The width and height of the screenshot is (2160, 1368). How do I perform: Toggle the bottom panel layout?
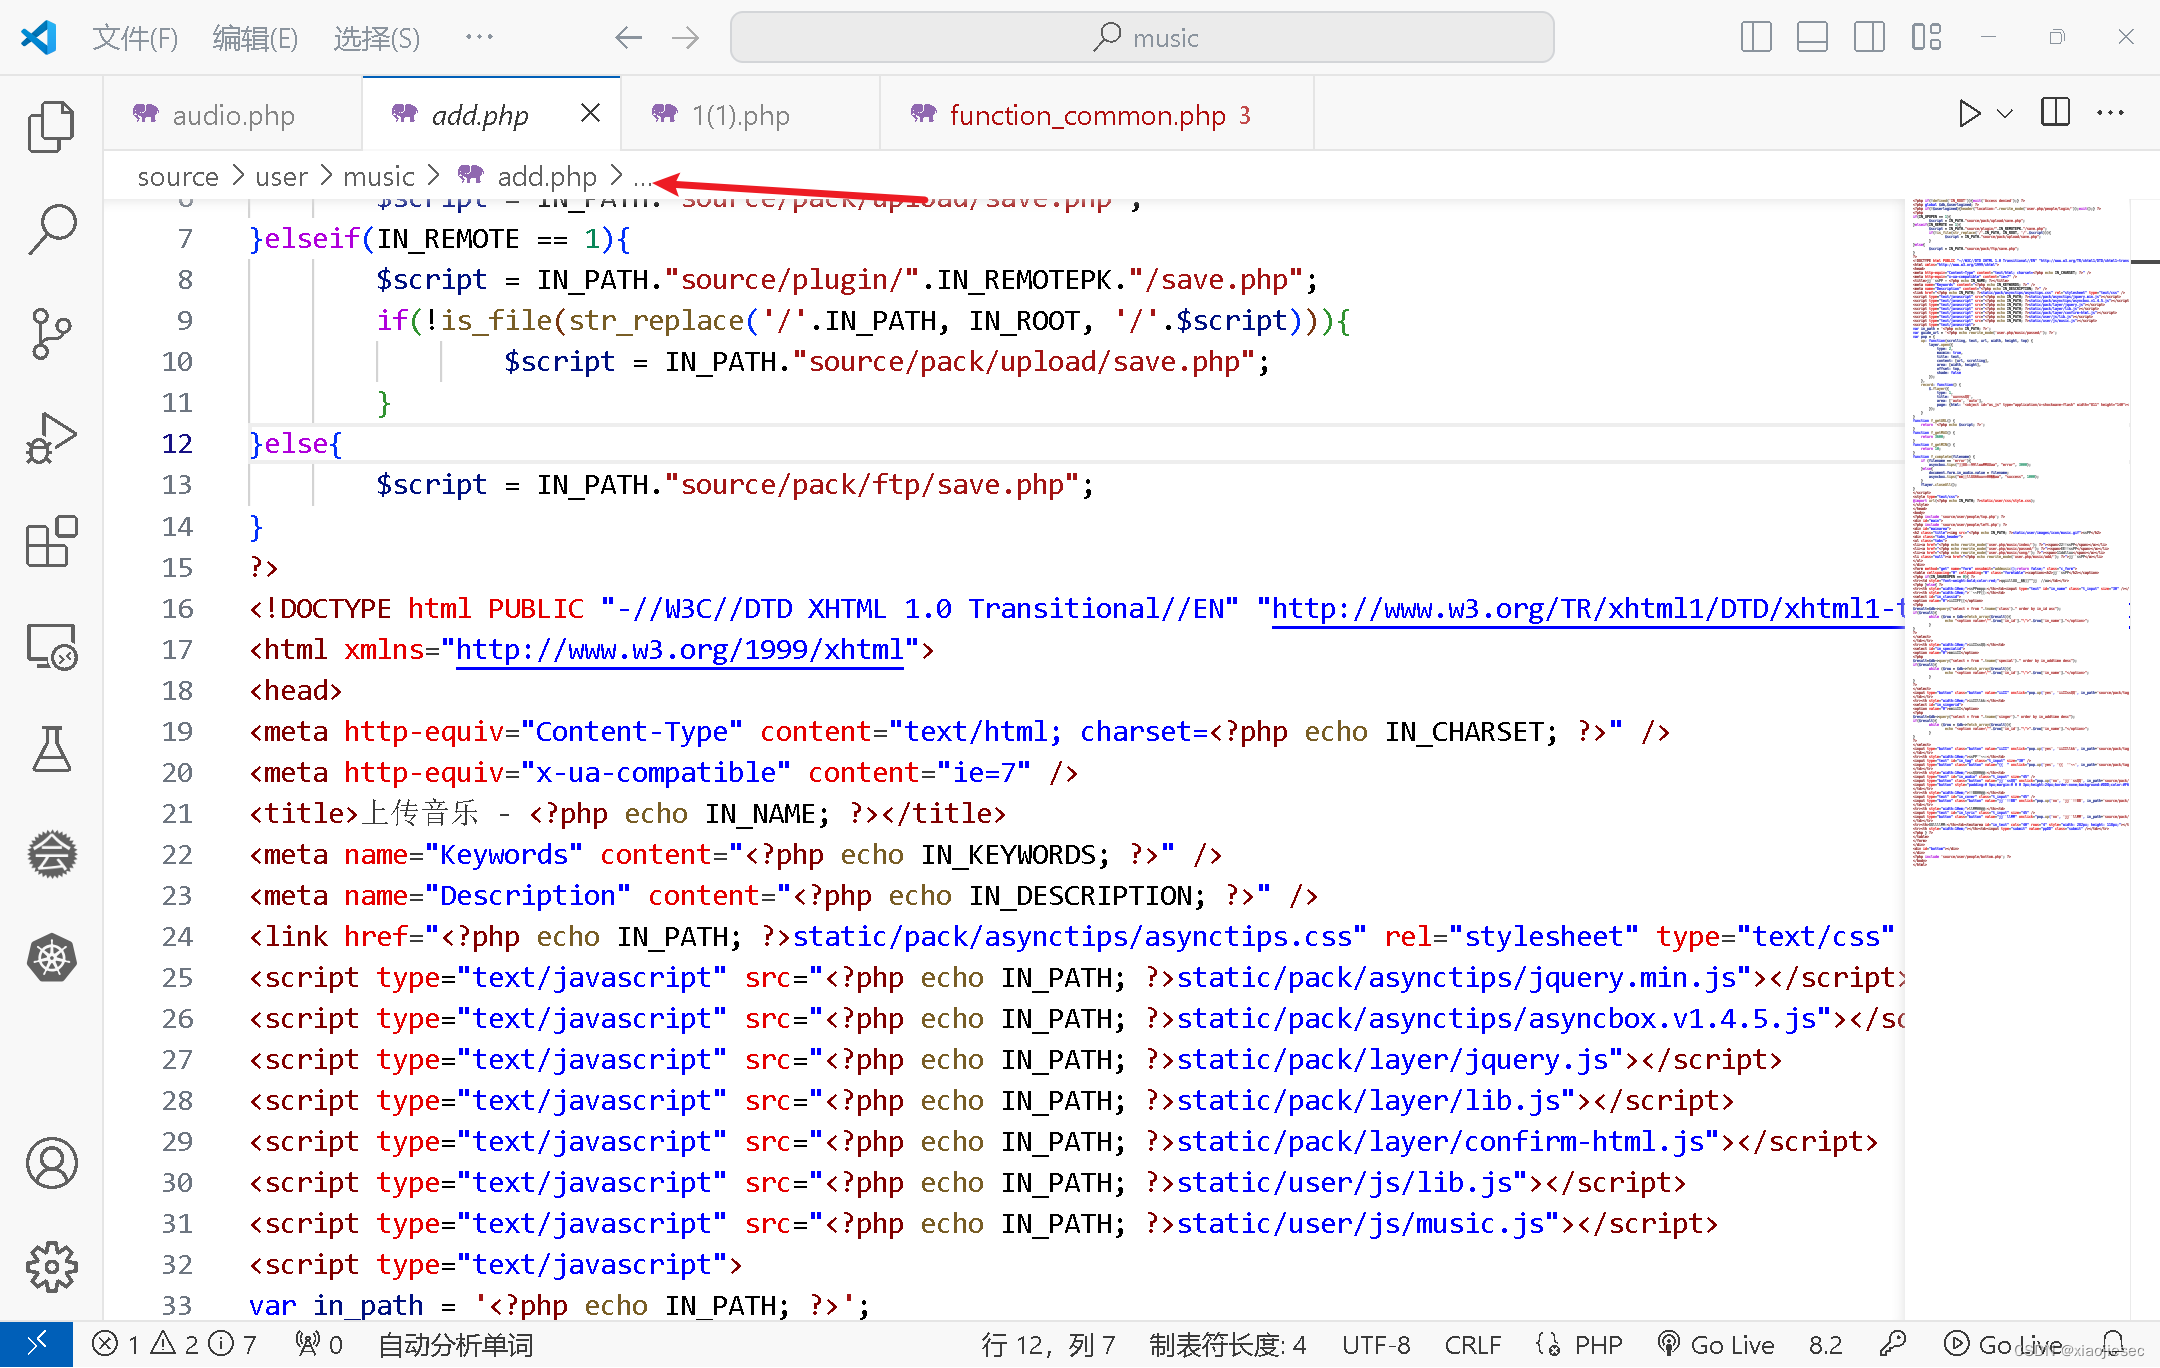coord(1812,37)
